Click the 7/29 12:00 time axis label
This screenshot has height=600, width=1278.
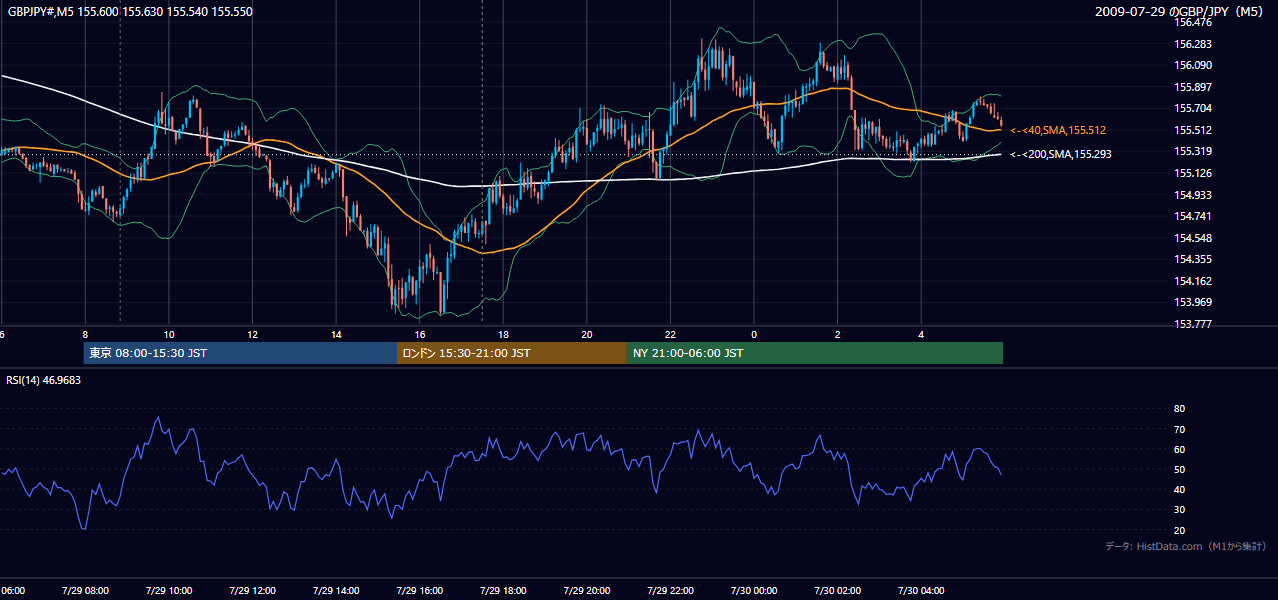click(252, 591)
